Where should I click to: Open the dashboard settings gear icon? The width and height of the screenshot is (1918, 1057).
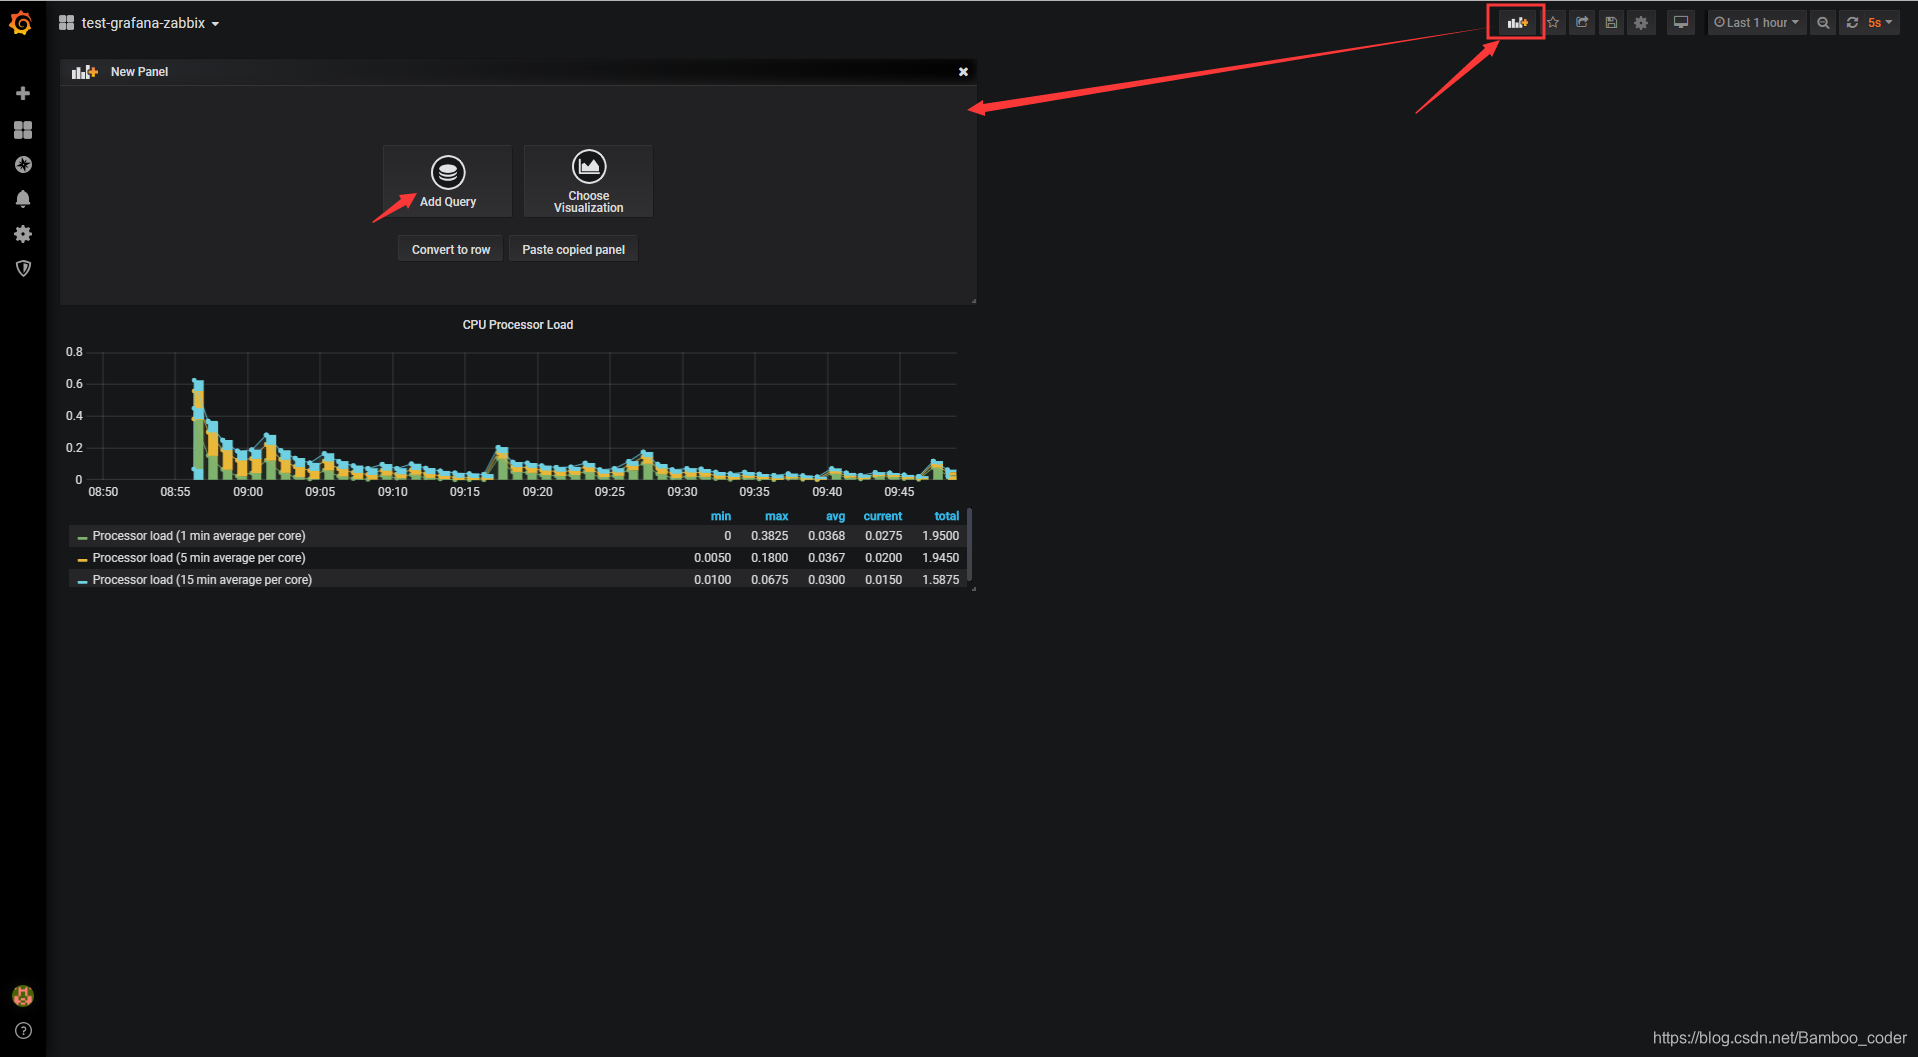[1641, 22]
